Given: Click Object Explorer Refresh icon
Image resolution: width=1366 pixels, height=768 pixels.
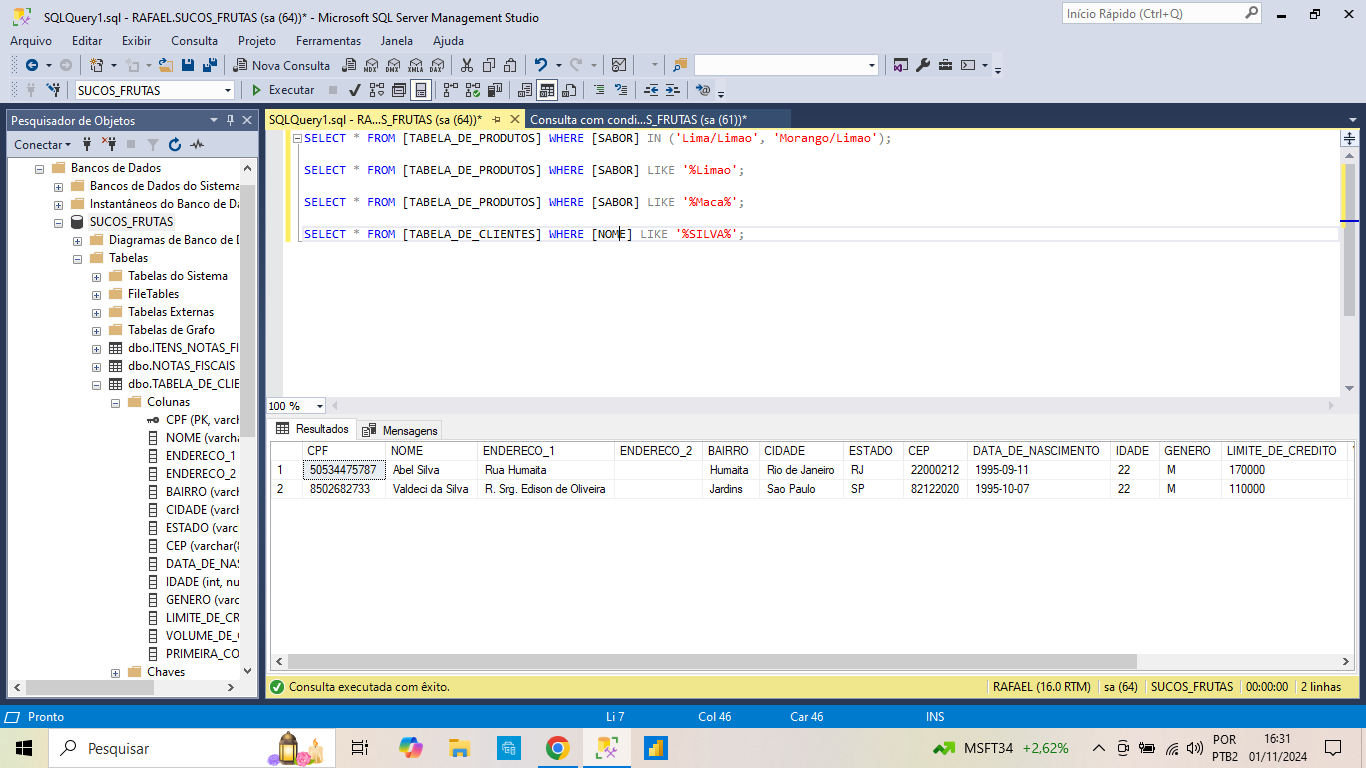Looking at the screenshot, I should (x=175, y=144).
